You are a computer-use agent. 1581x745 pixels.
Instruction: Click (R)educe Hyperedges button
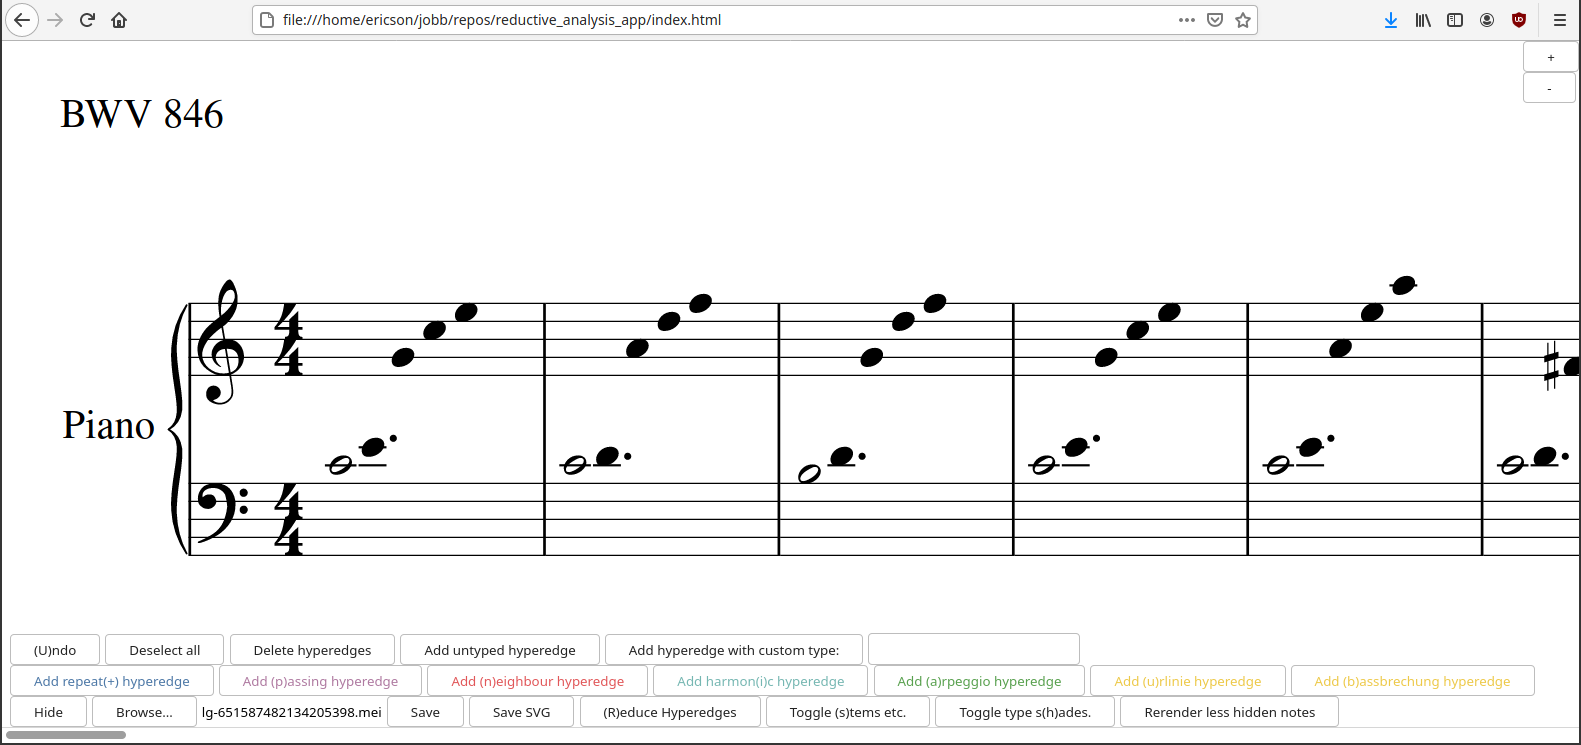(x=670, y=712)
